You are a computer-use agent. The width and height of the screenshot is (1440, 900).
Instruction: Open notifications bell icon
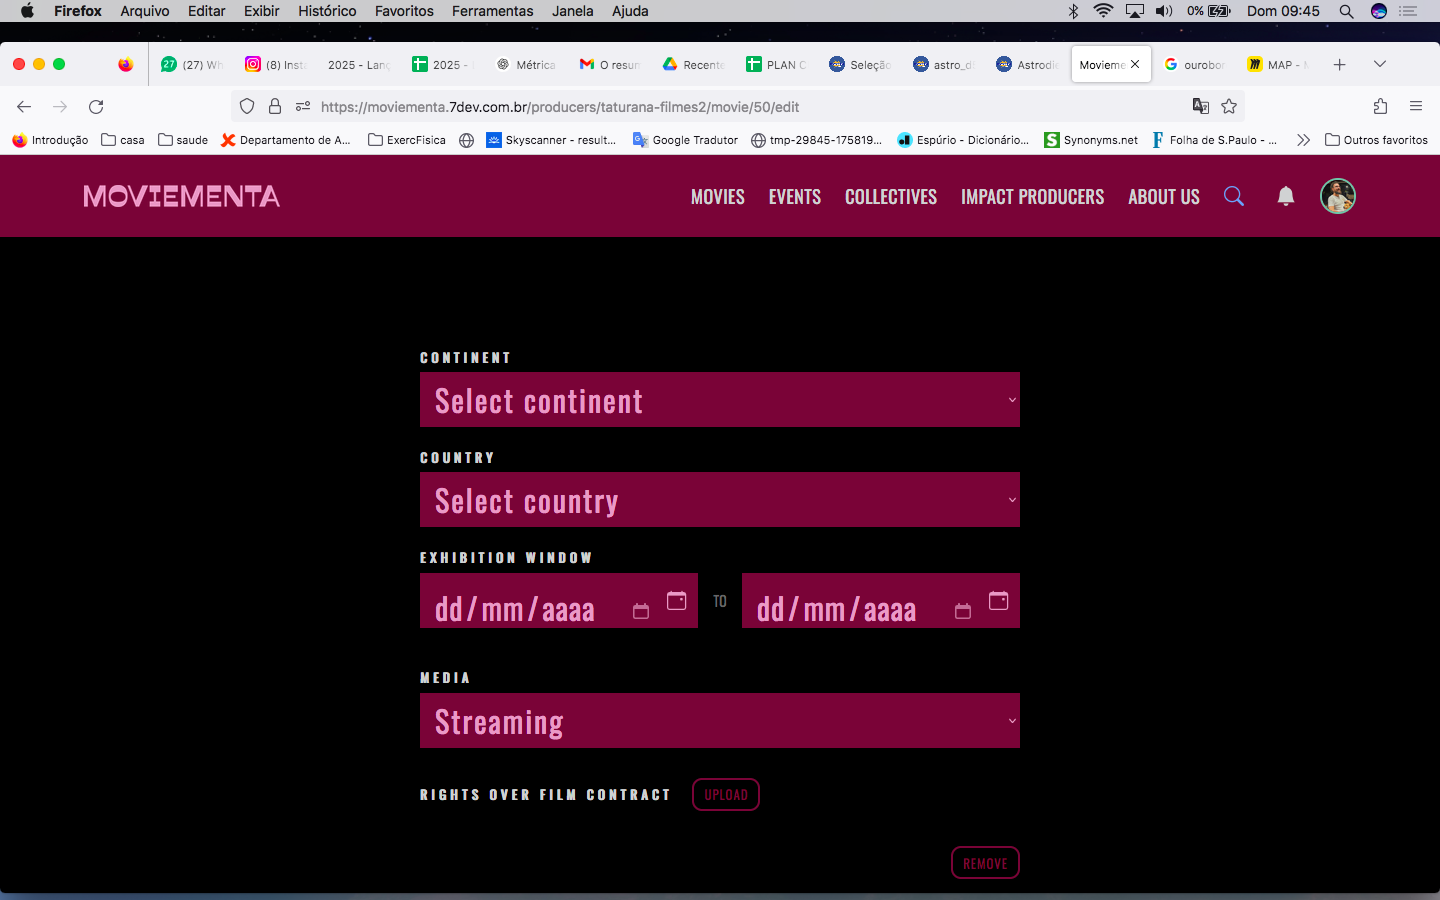[1286, 196]
